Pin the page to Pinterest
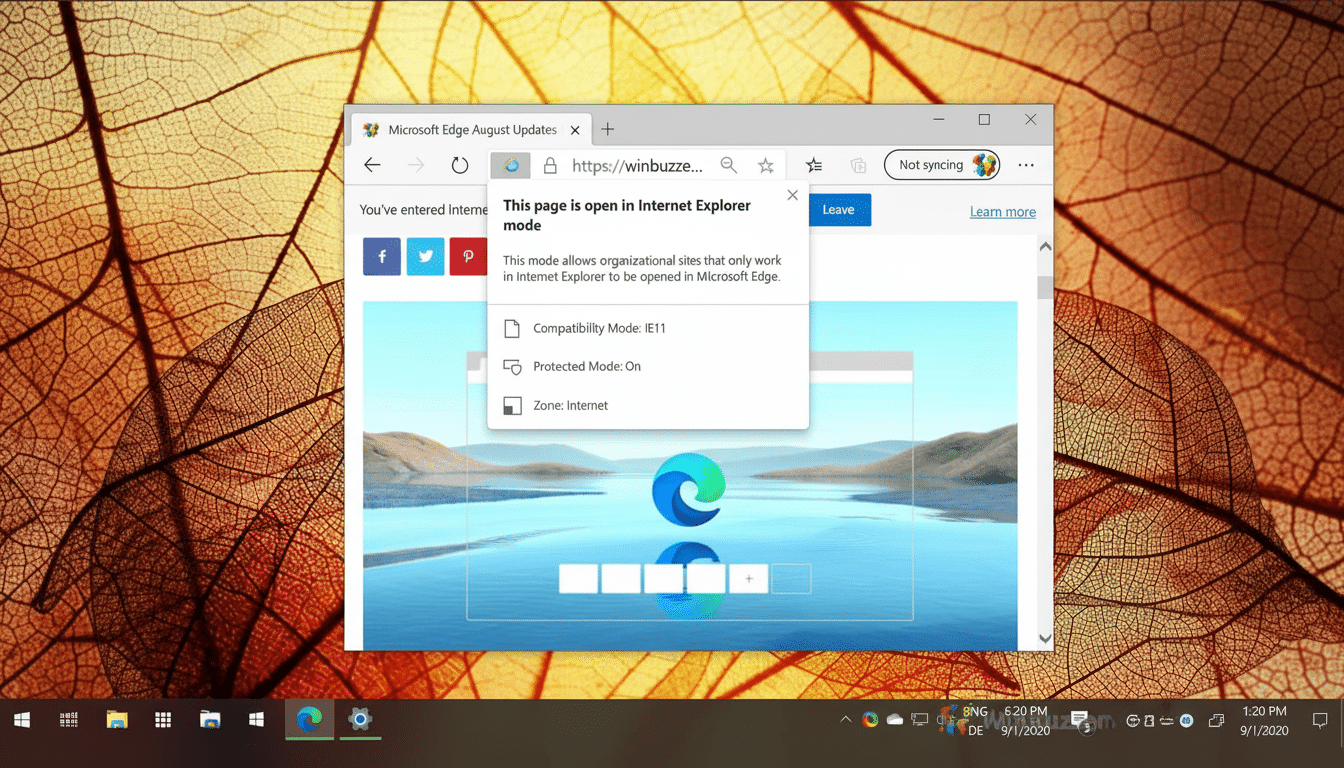The image size is (1344, 768). point(468,256)
